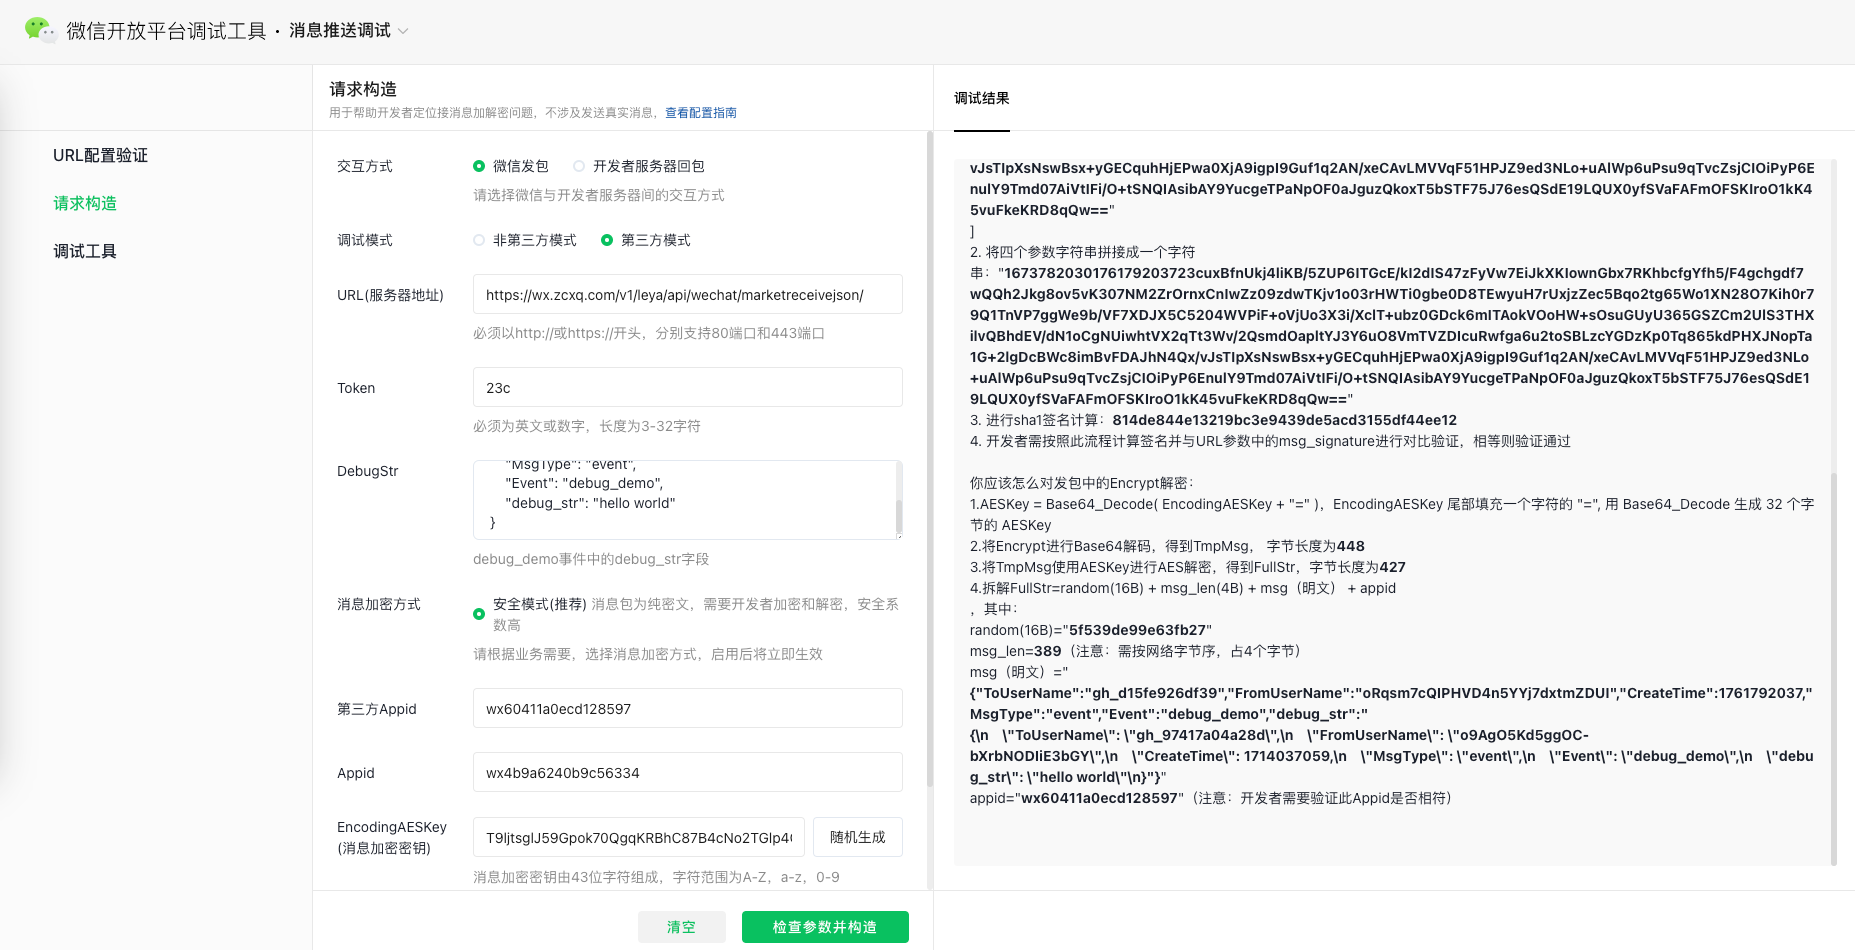Image resolution: width=1855 pixels, height=950 pixels.
Task: Switch to the 调试结果 tab
Action: tap(982, 98)
